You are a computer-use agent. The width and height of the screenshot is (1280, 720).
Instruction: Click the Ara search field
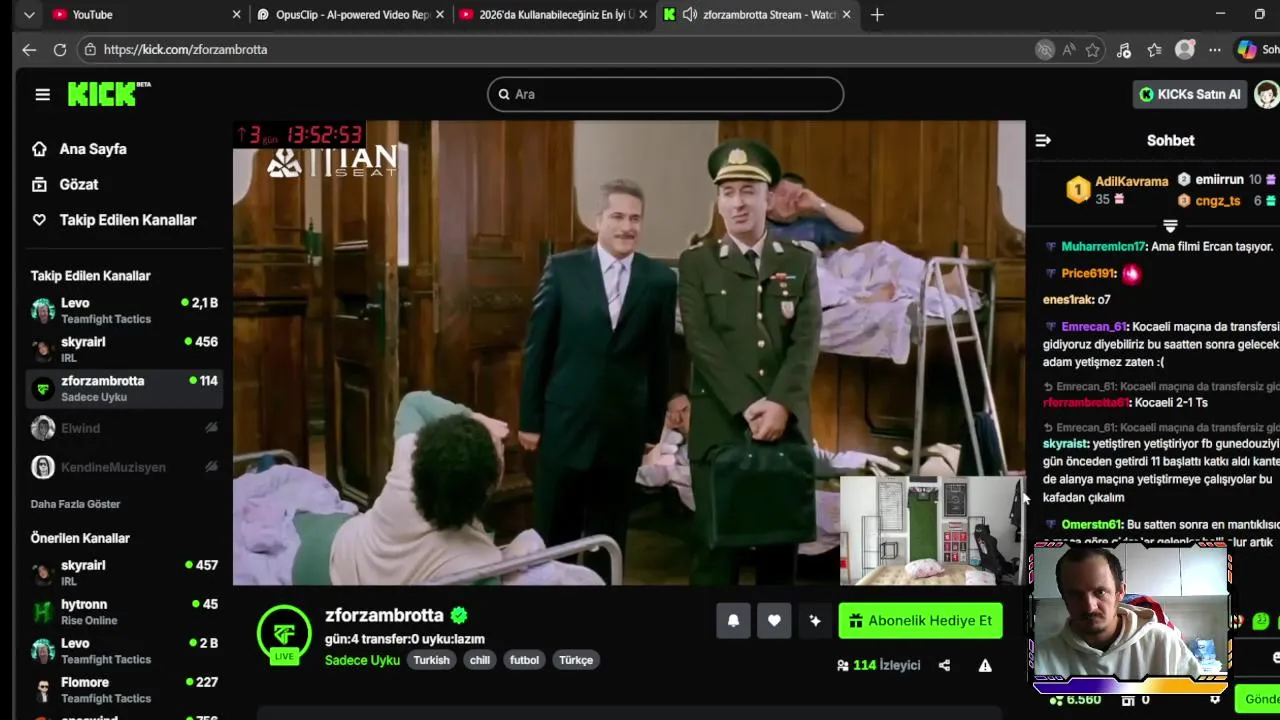pyautogui.click(x=665, y=94)
